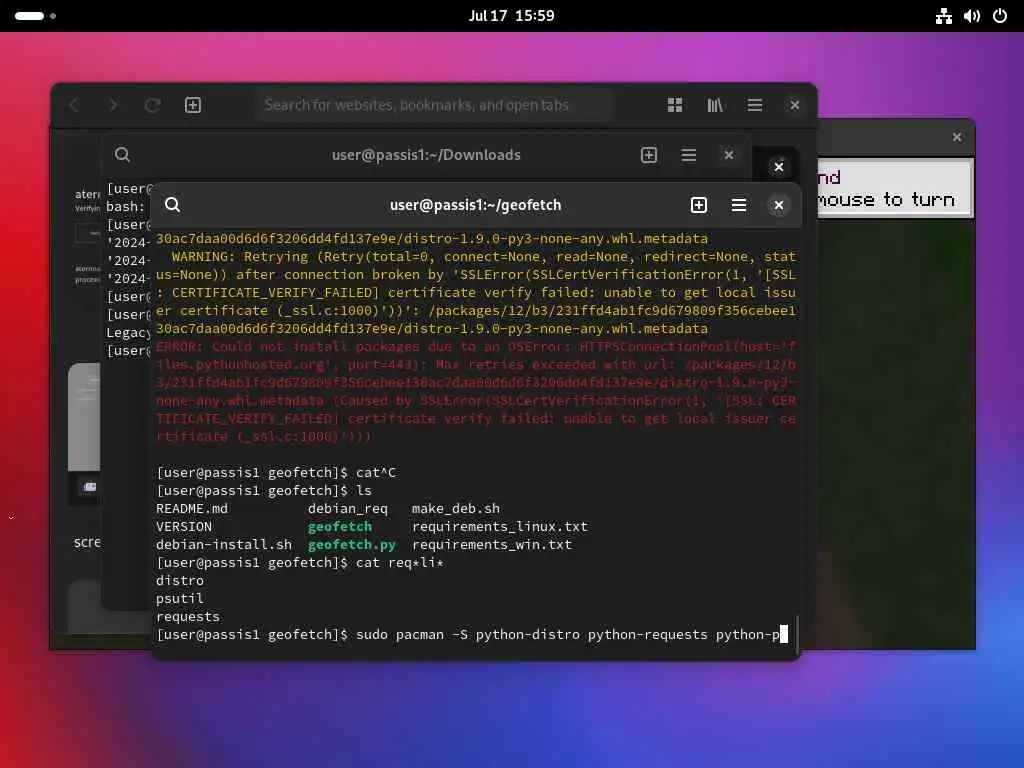Screen dimensions: 1024x768
Task: Add new tab in geofetch terminal
Action: tap(699, 205)
